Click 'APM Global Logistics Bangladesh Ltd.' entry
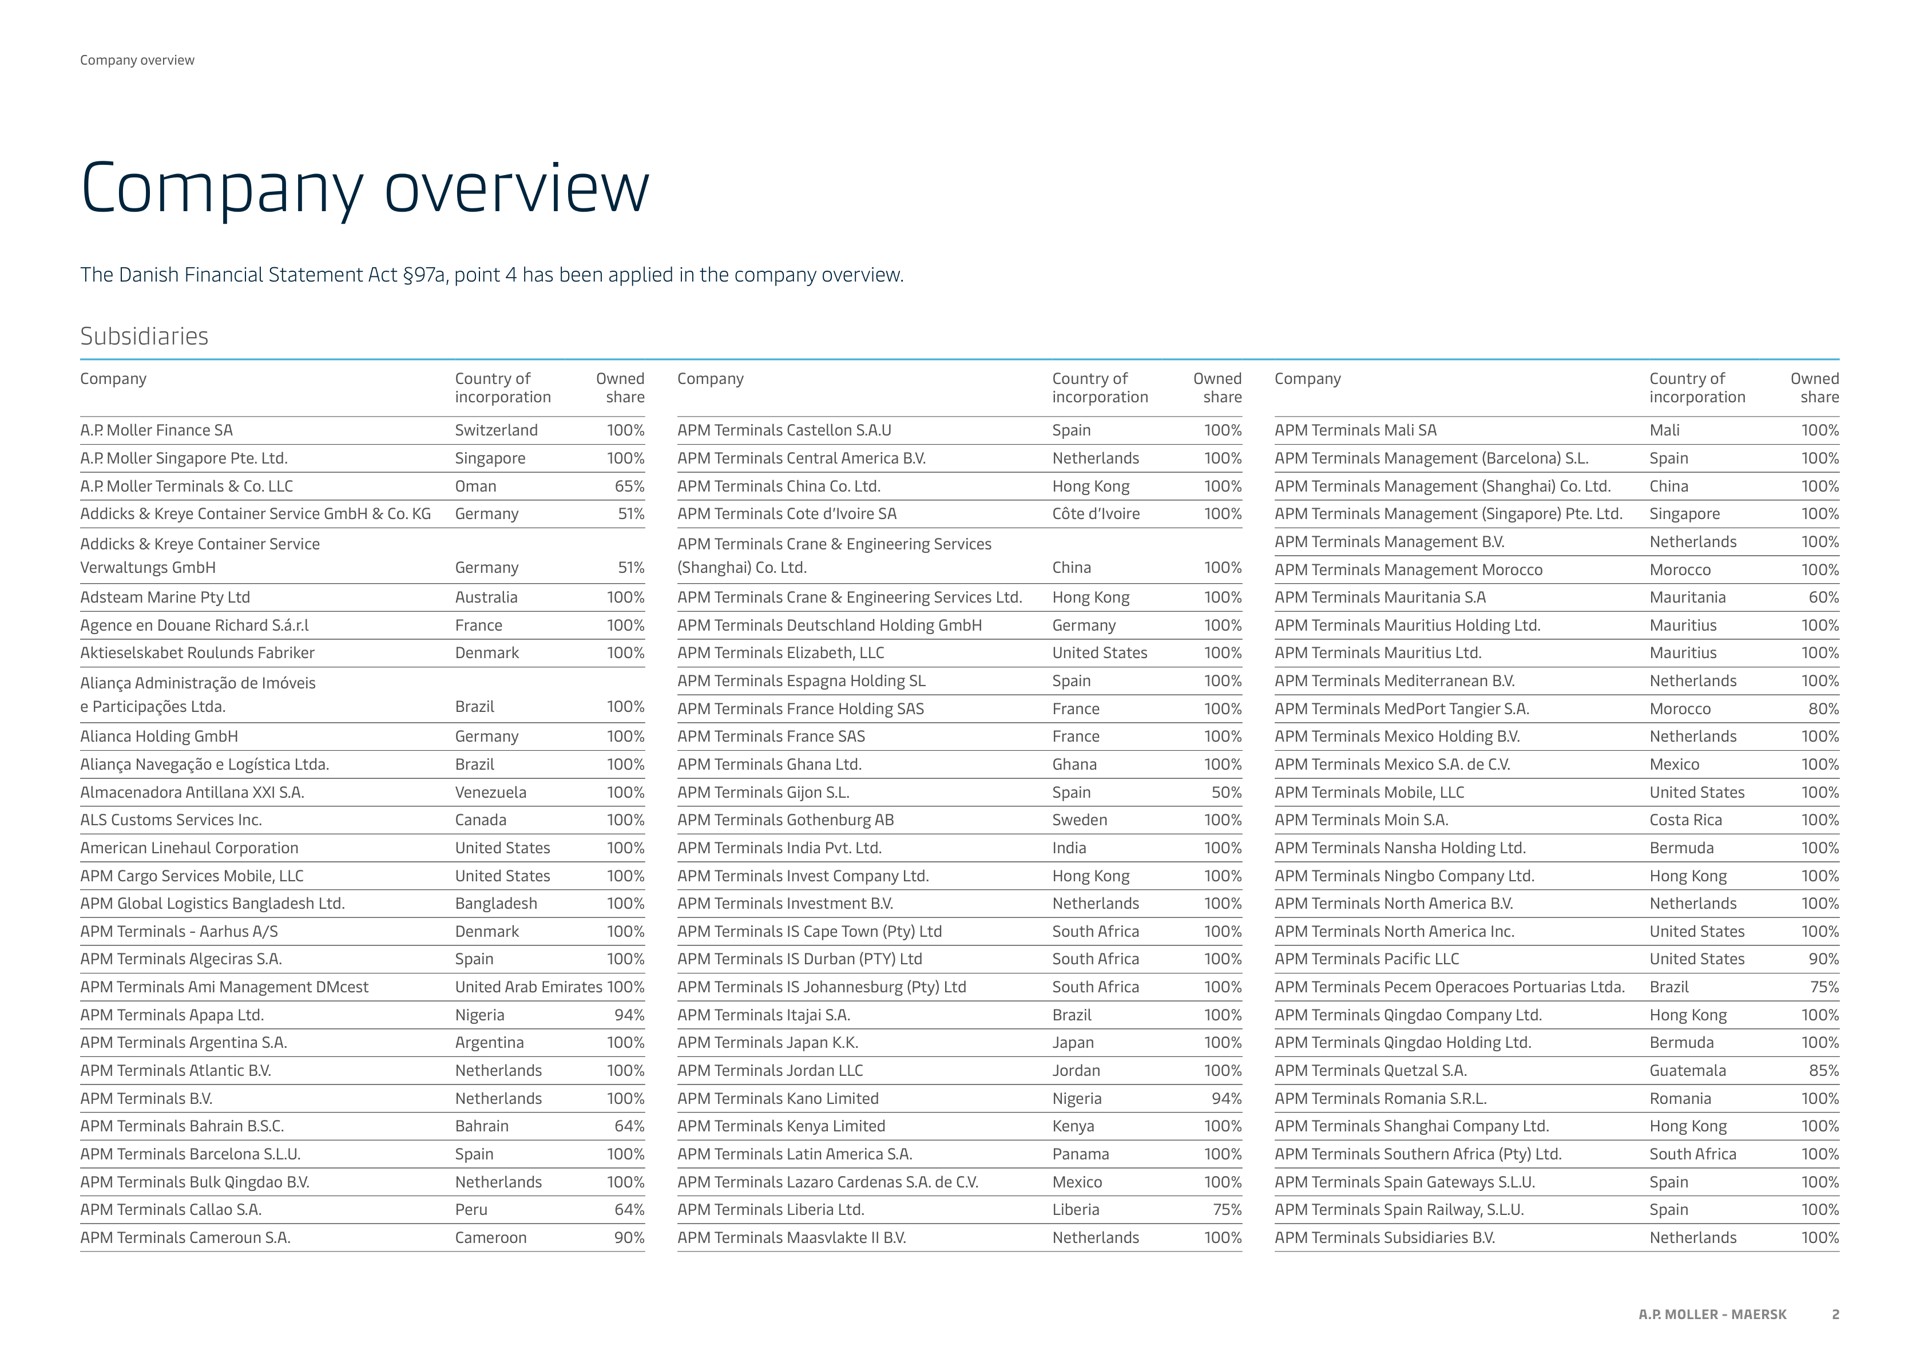1920x1358 pixels. tap(212, 903)
